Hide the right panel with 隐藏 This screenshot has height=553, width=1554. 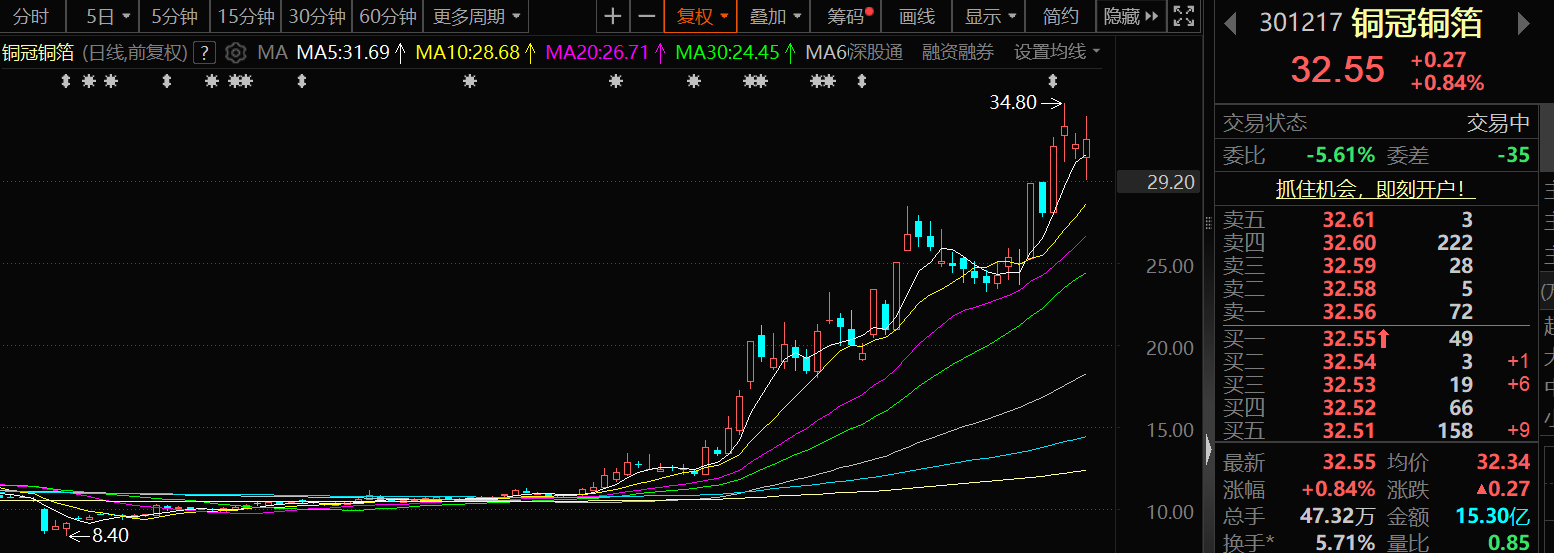(x=1131, y=16)
